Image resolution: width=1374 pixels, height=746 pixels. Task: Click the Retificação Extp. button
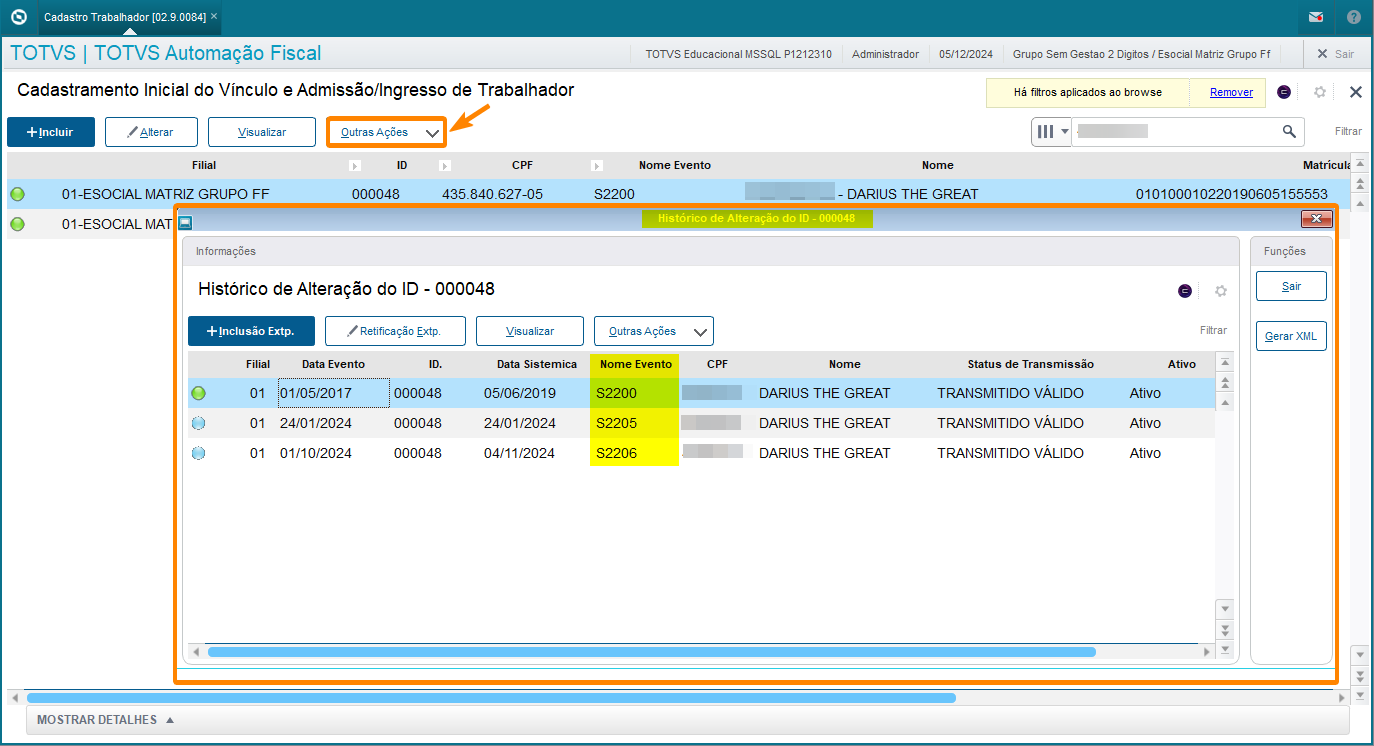pos(395,331)
